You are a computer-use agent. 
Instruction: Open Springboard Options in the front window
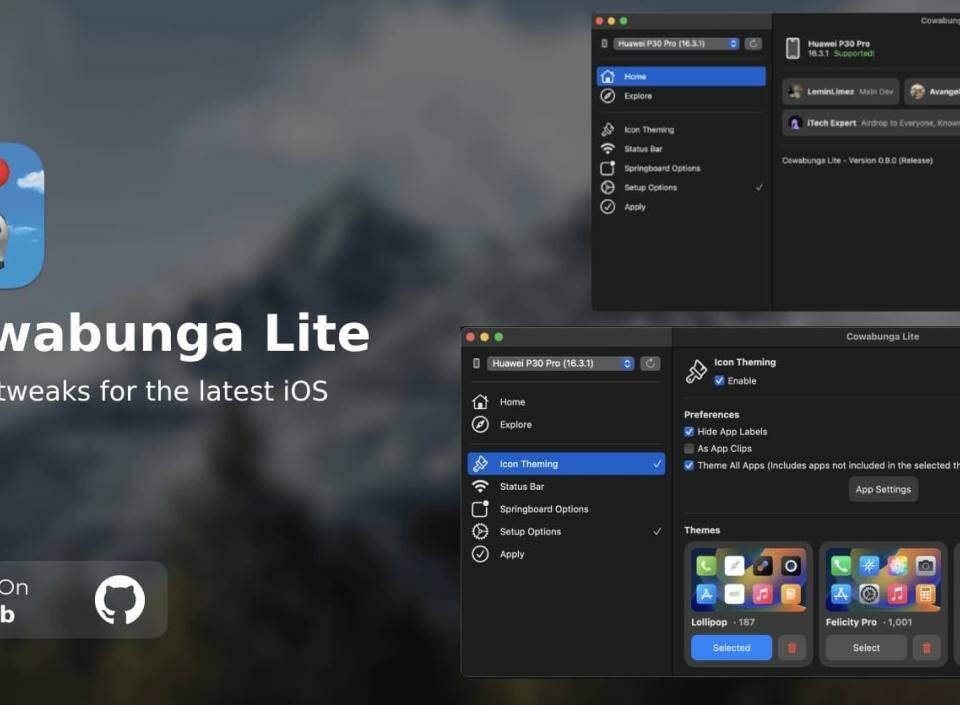click(x=566, y=509)
